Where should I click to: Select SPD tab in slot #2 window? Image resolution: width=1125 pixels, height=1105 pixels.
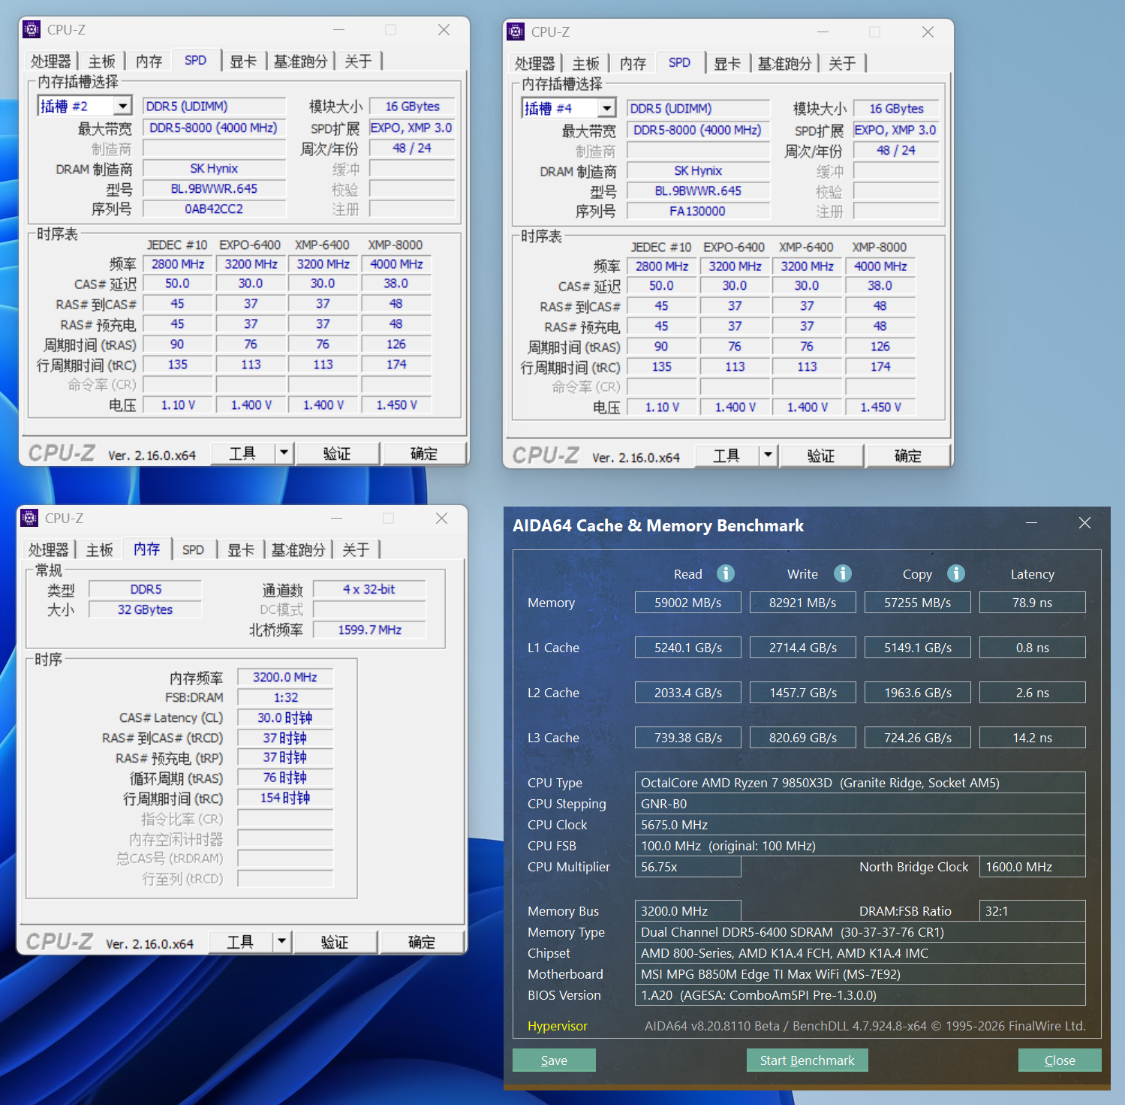[x=195, y=60]
